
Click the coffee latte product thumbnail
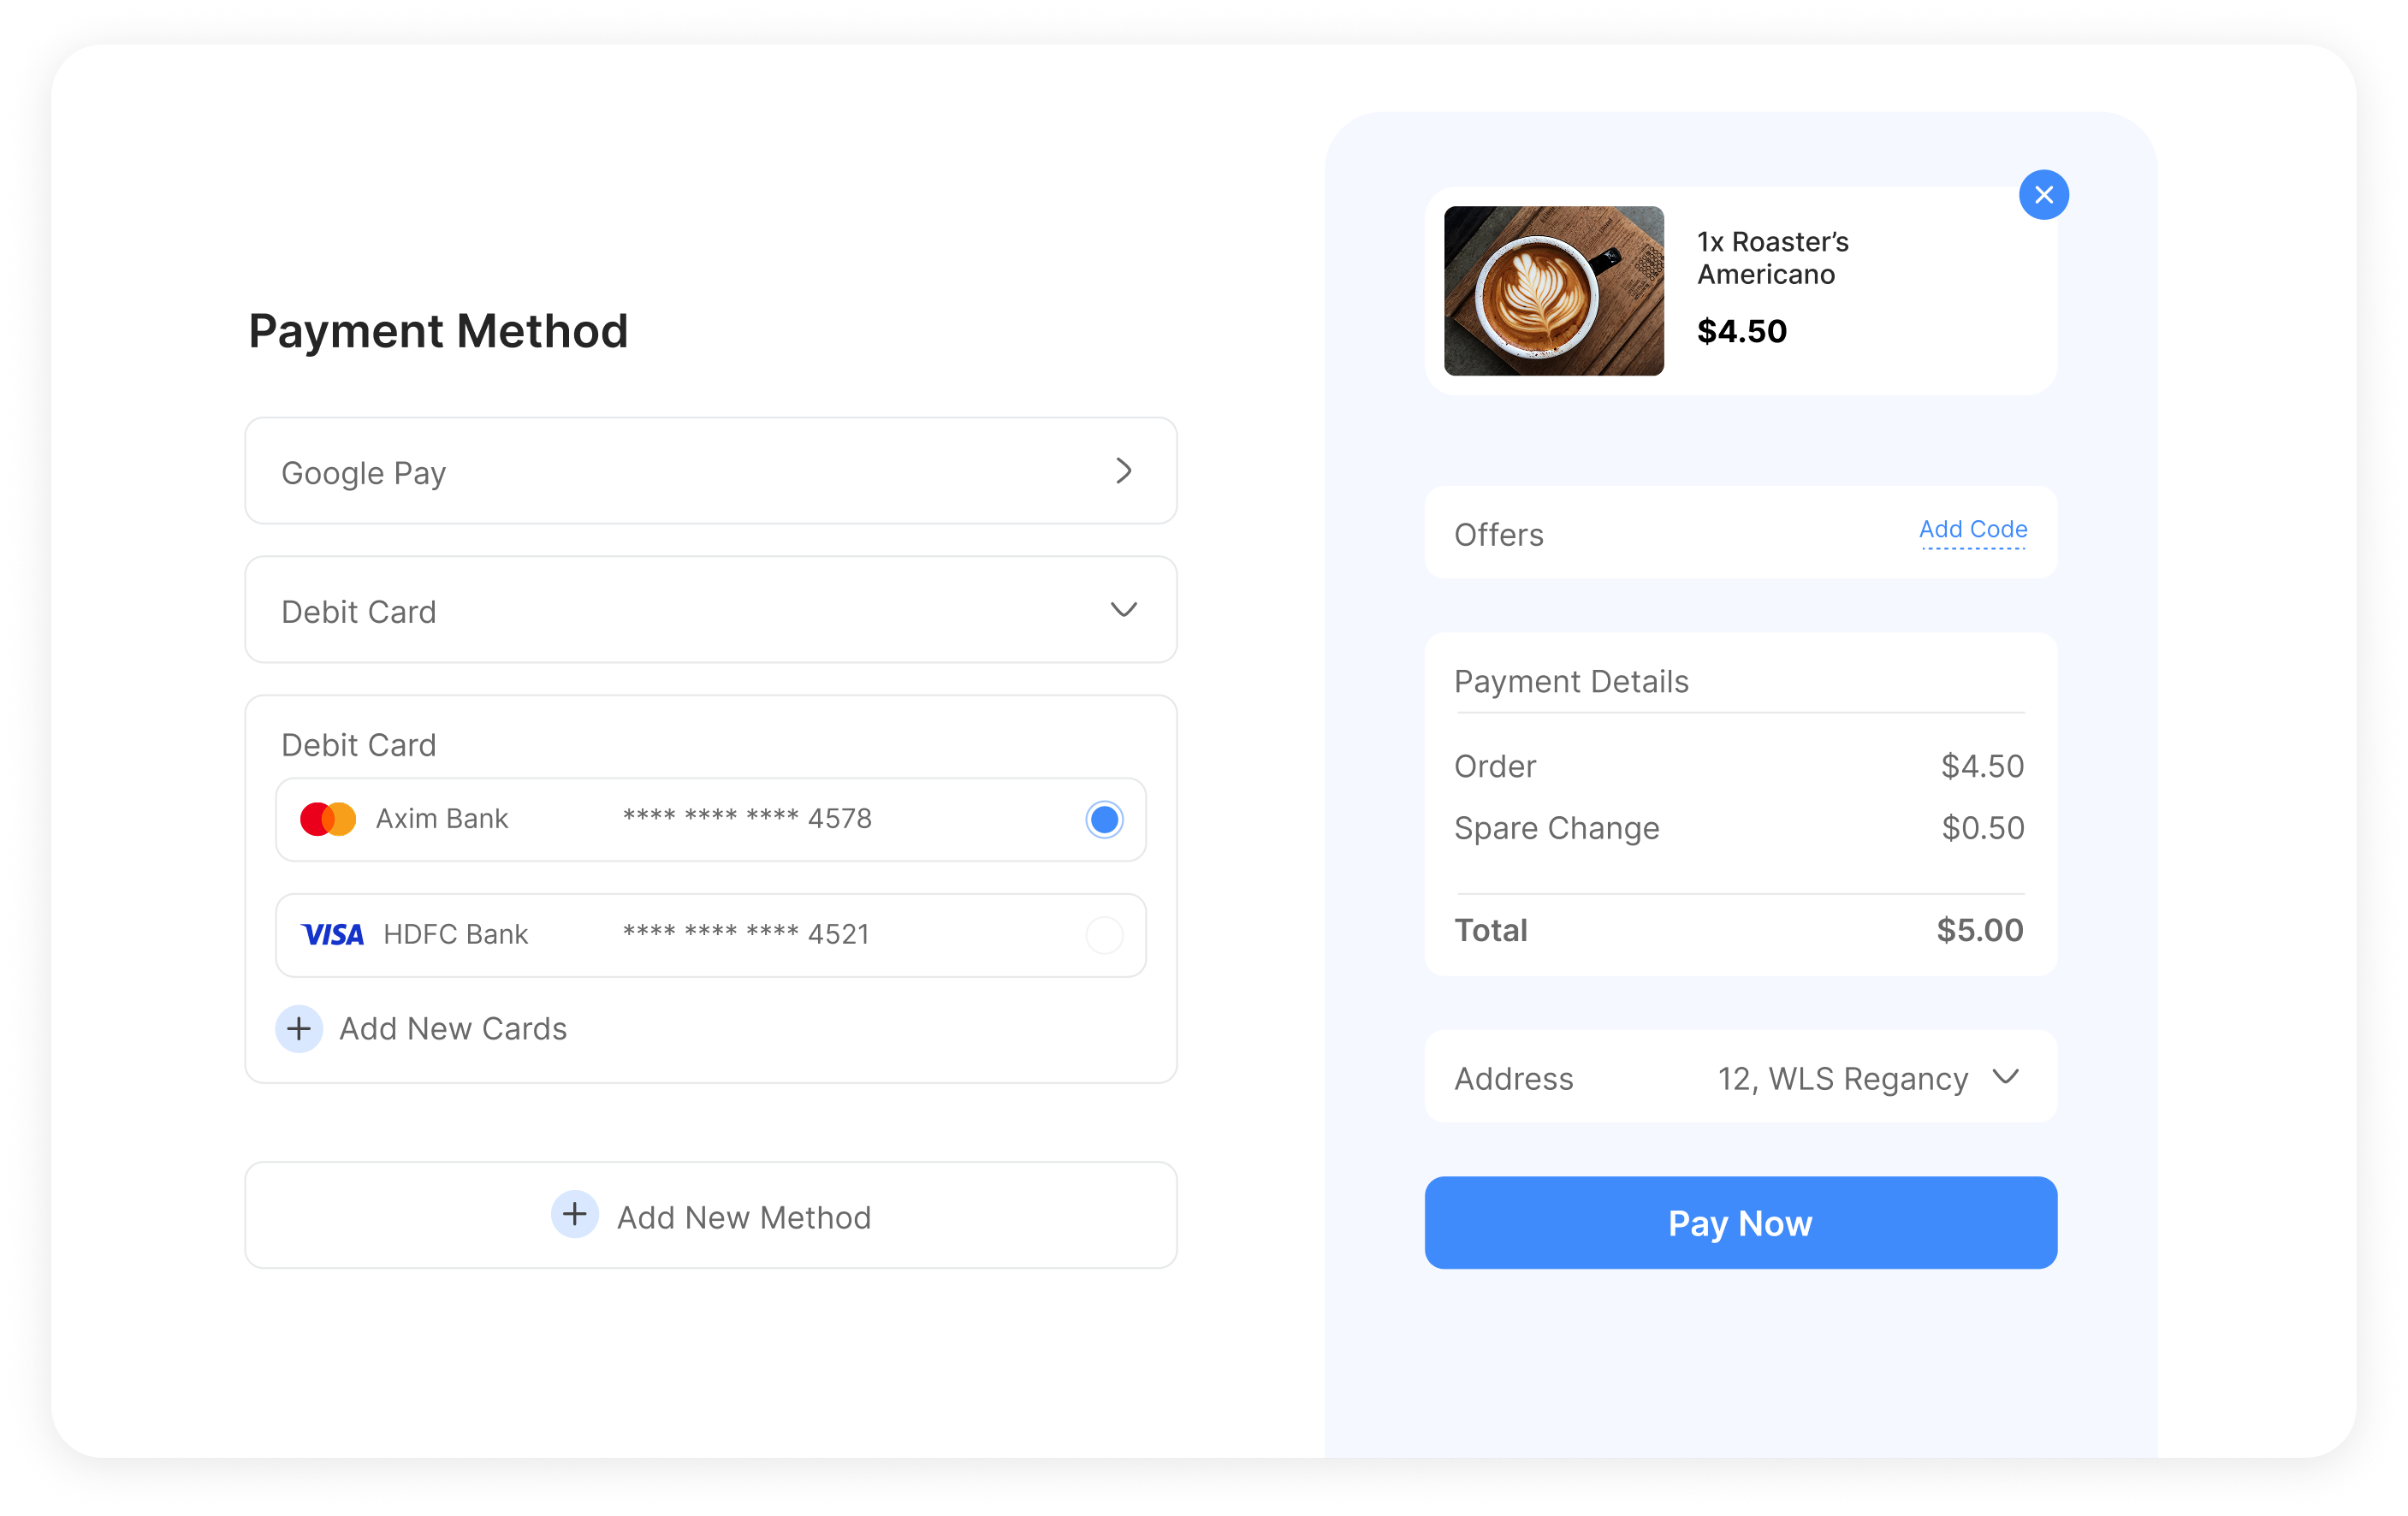pos(1553,291)
